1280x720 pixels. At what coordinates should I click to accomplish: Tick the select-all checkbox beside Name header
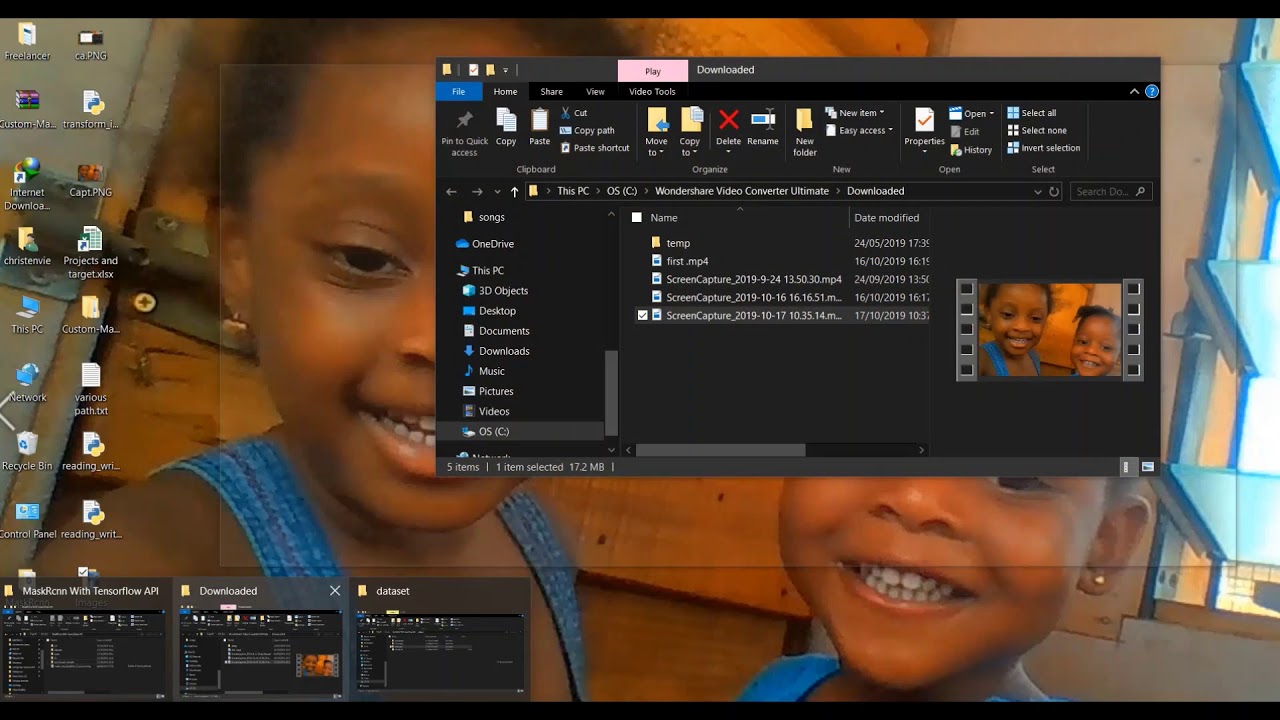tap(636, 217)
